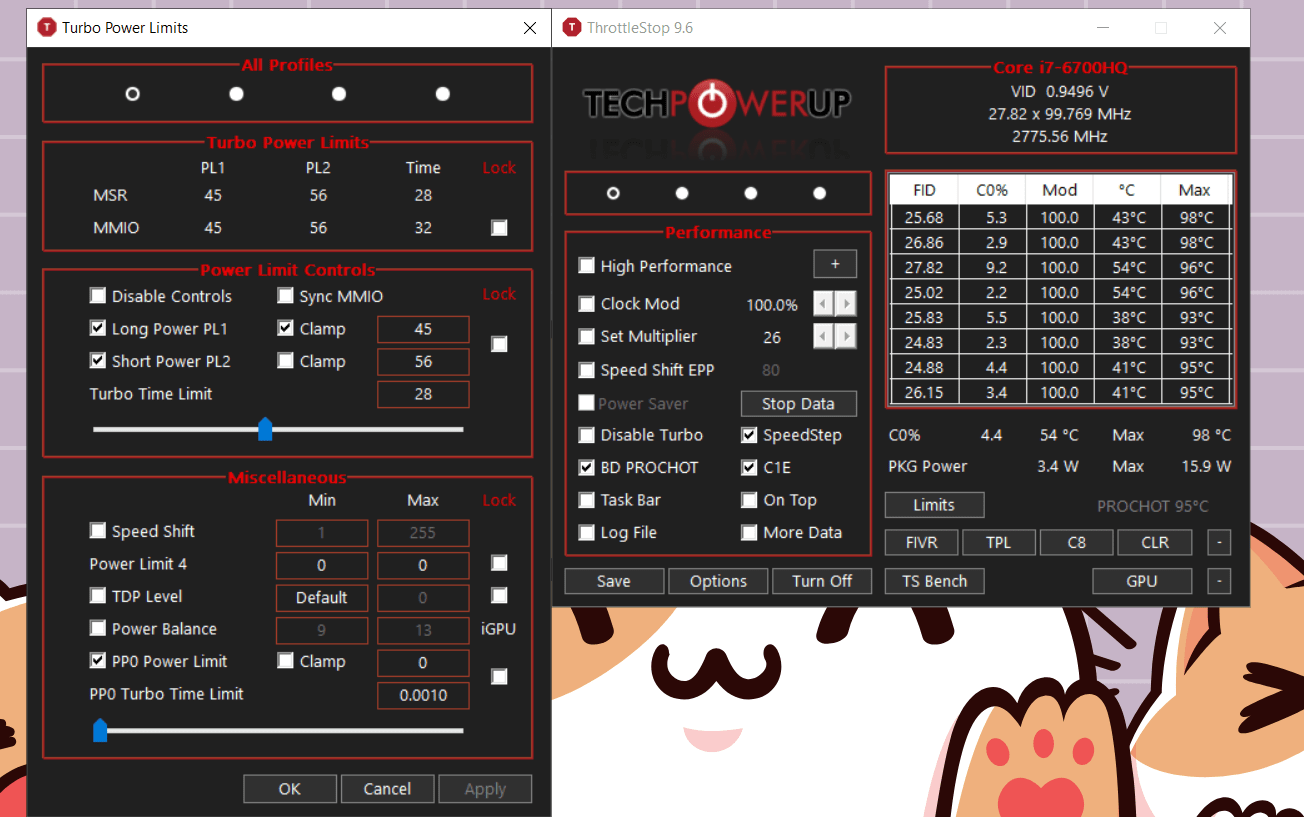Click the Short Power PL2 value field
The height and width of the screenshot is (817, 1304).
coord(423,362)
